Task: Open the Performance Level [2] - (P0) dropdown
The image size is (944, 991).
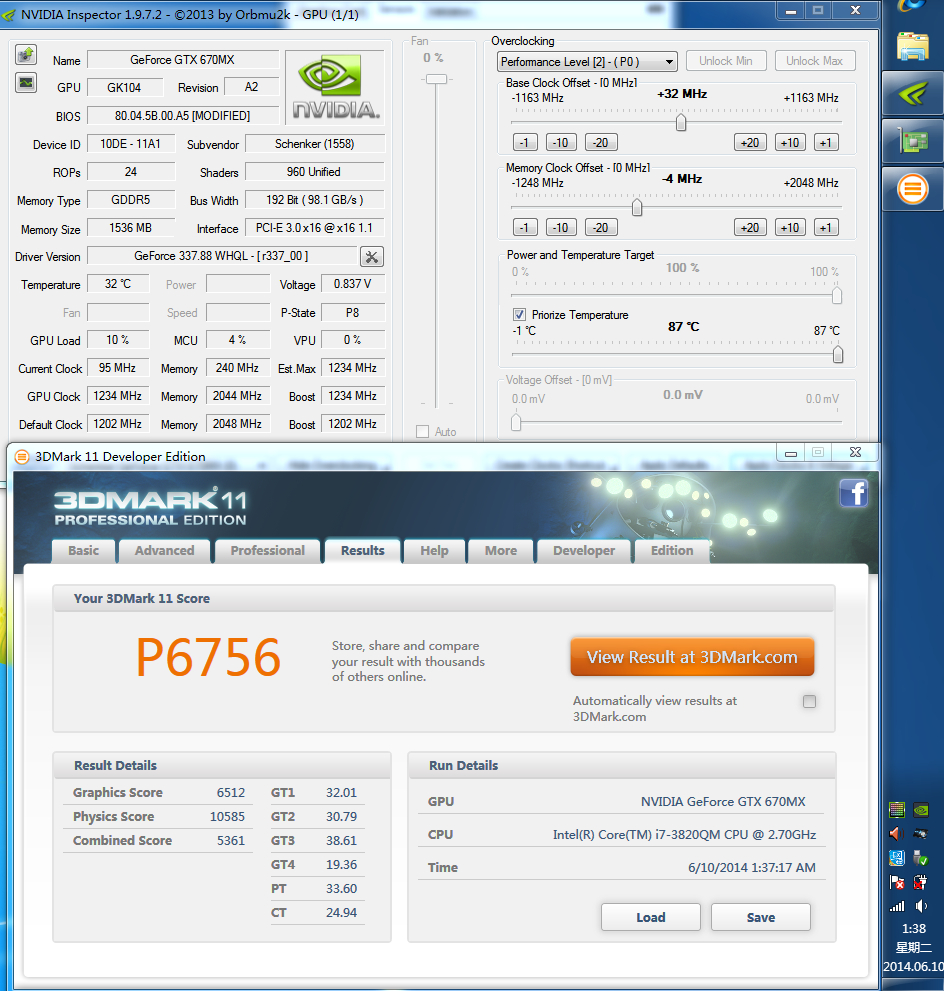Action: coord(587,62)
